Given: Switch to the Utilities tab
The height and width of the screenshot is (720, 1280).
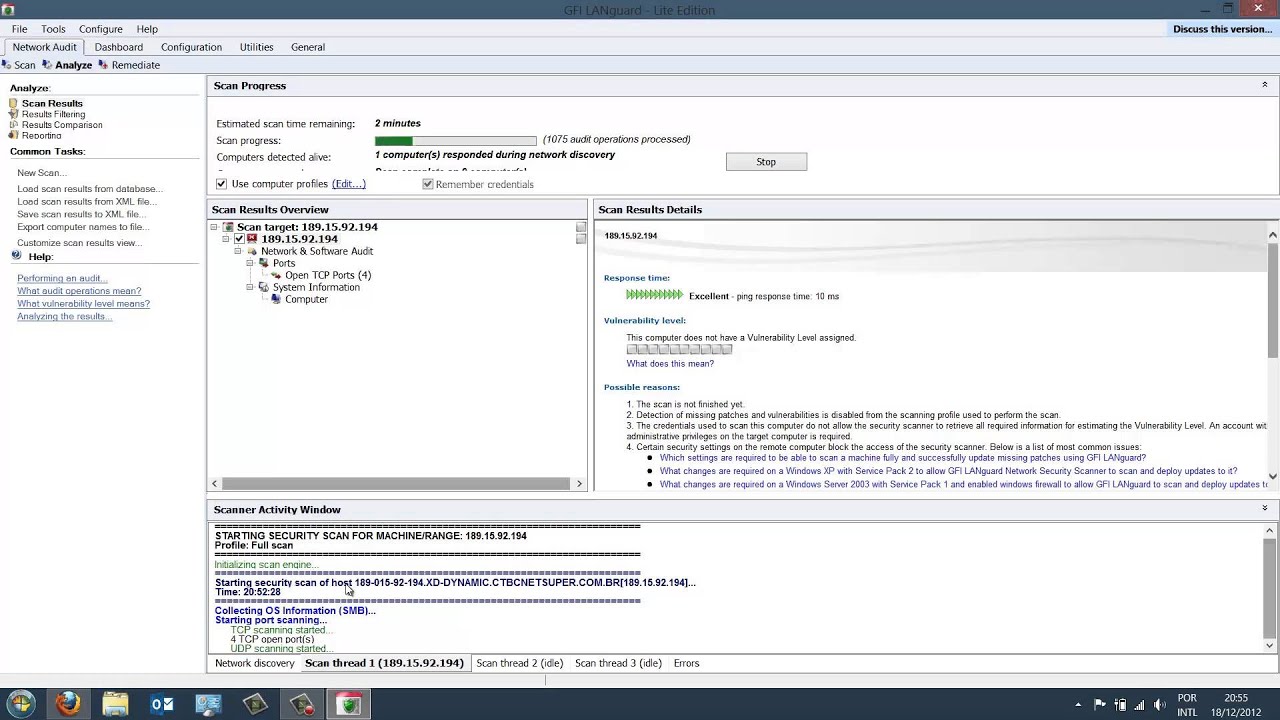Looking at the screenshot, I should click(x=256, y=47).
